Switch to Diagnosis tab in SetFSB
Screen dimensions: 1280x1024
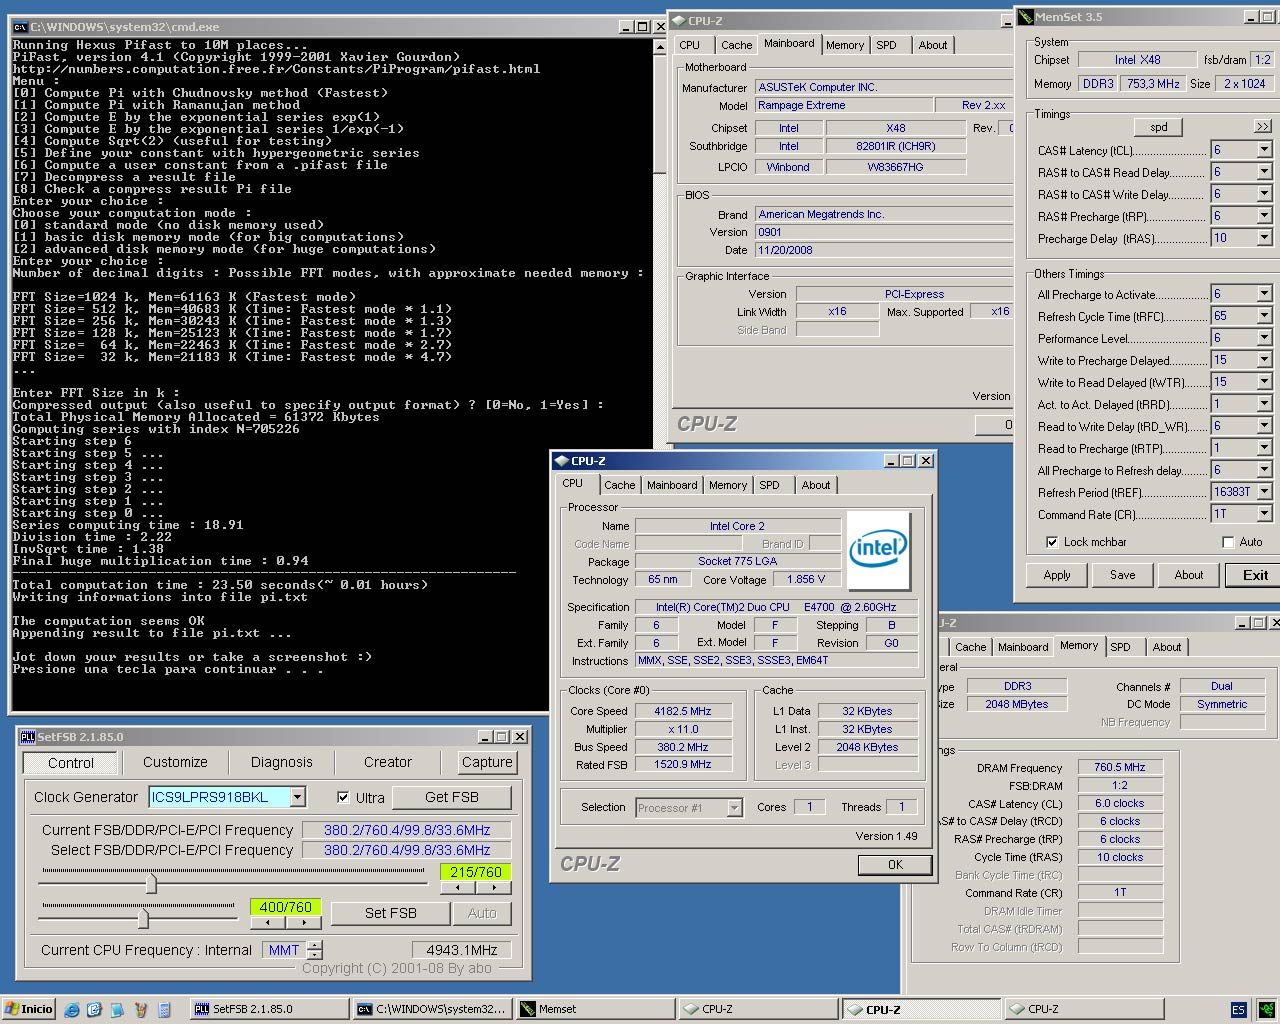(282, 762)
